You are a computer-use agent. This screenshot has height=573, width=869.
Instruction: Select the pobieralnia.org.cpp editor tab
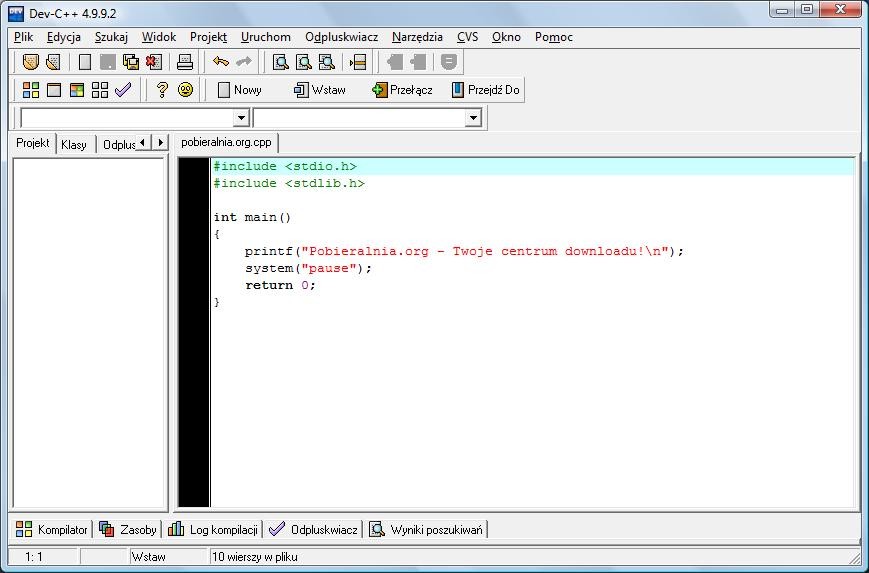click(226, 142)
